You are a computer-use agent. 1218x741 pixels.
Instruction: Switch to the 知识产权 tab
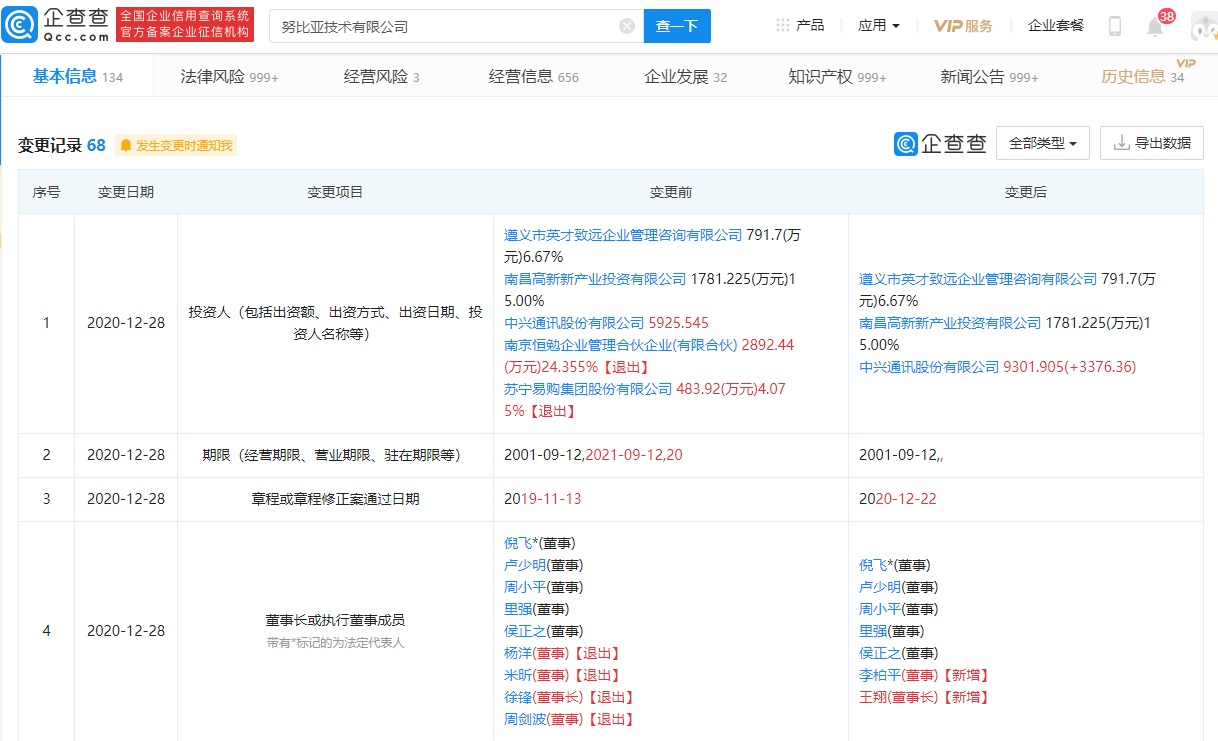(837, 76)
